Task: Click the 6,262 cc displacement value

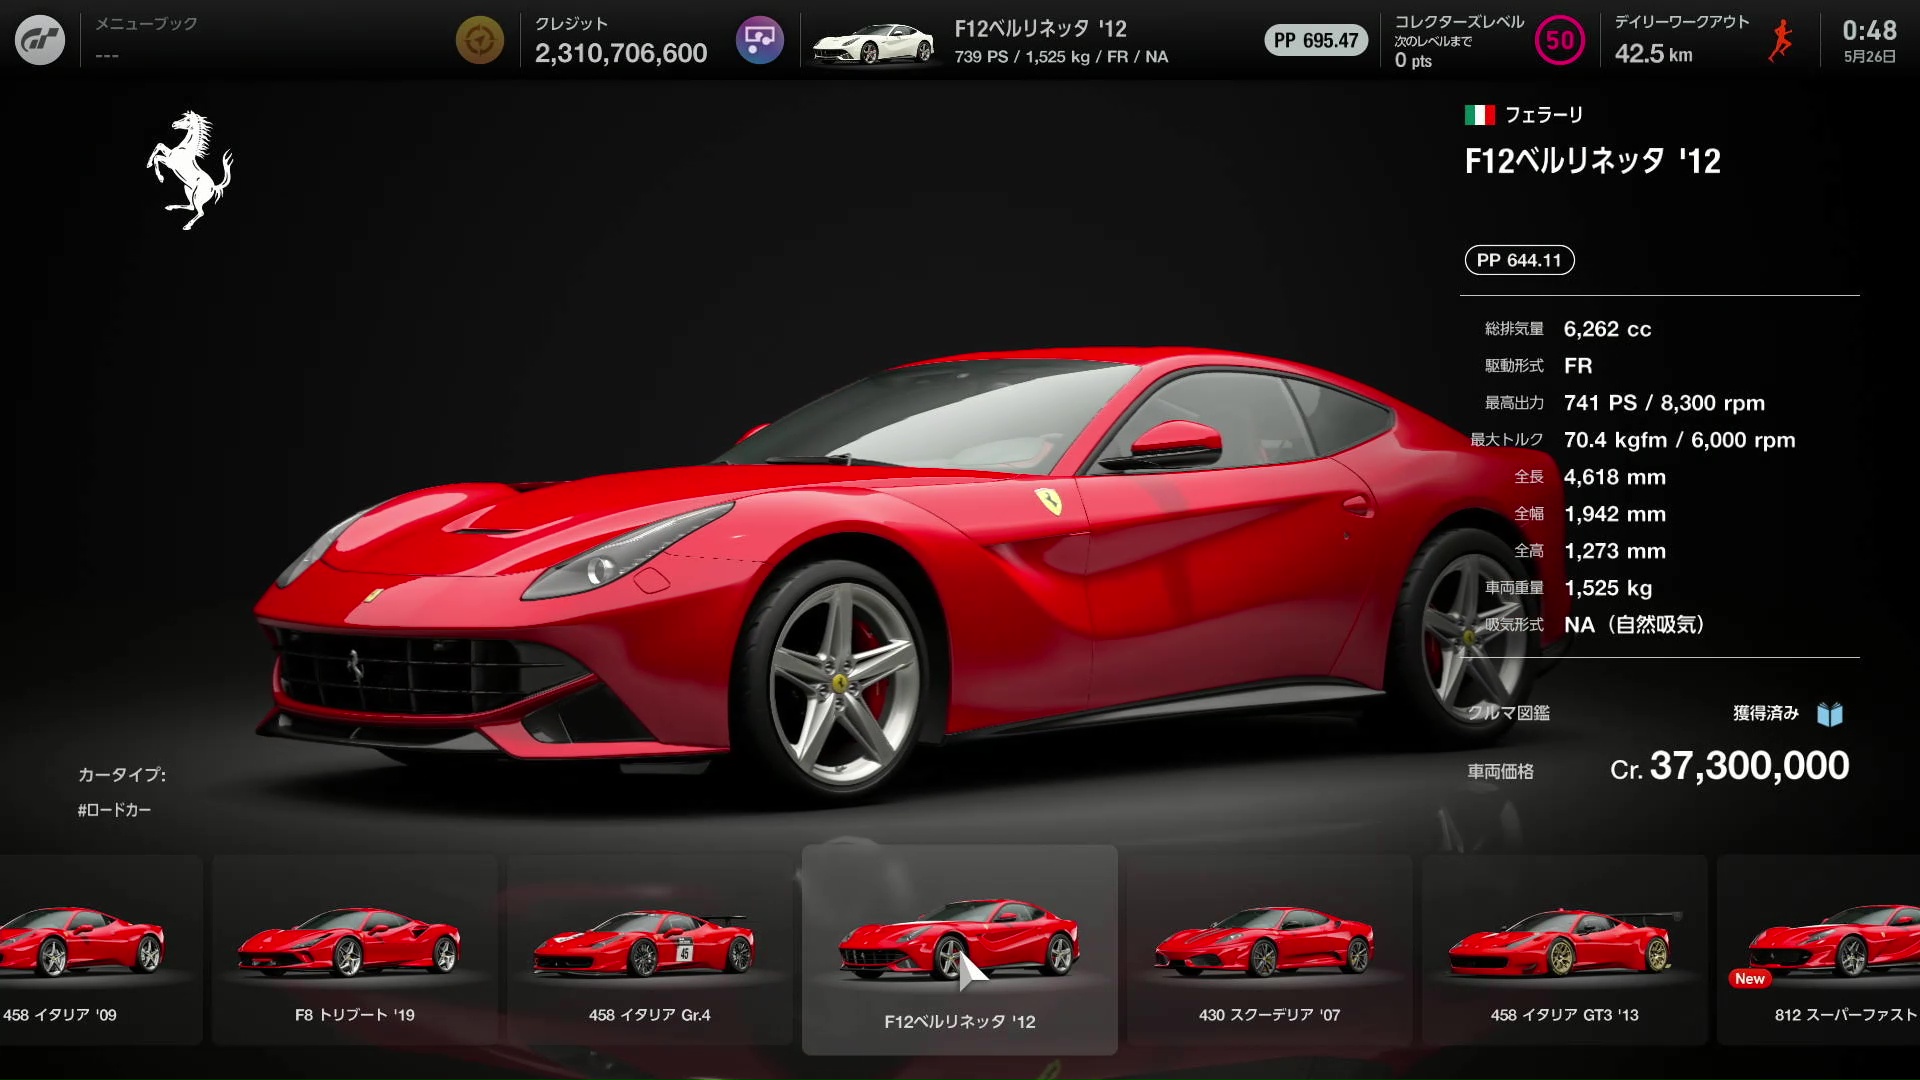Action: 1607,329
